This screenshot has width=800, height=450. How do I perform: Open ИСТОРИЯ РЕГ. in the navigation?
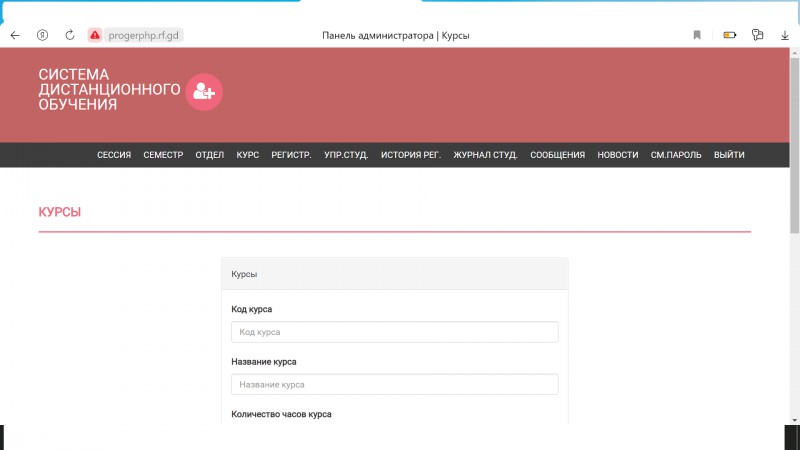pos(411,155)
